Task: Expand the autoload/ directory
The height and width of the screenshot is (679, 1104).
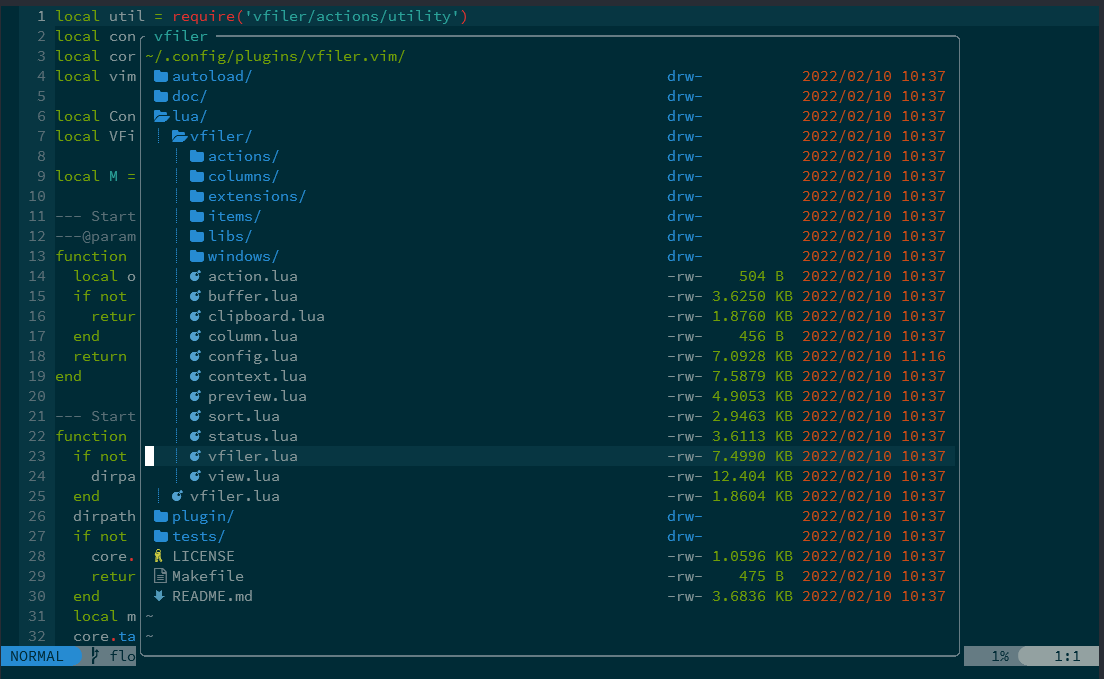Action: (x=212, y=76)
